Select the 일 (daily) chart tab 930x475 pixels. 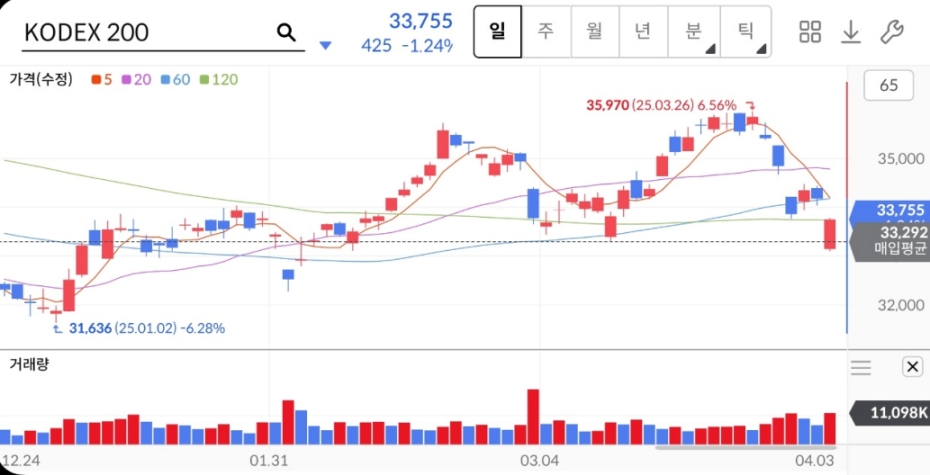coord(497,32)
